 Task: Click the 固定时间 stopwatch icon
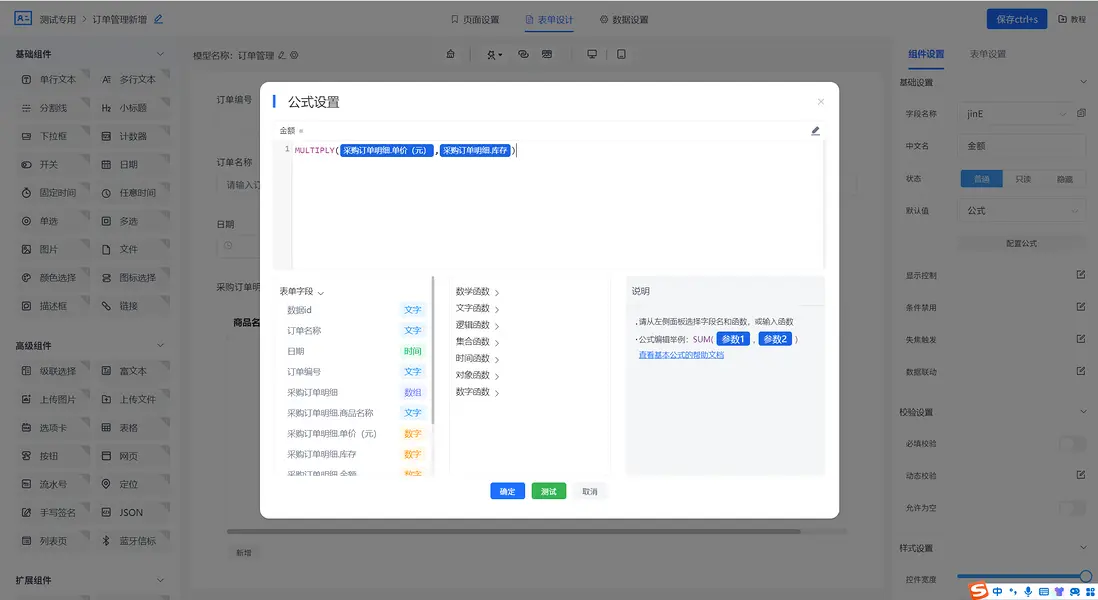(26, 193)
